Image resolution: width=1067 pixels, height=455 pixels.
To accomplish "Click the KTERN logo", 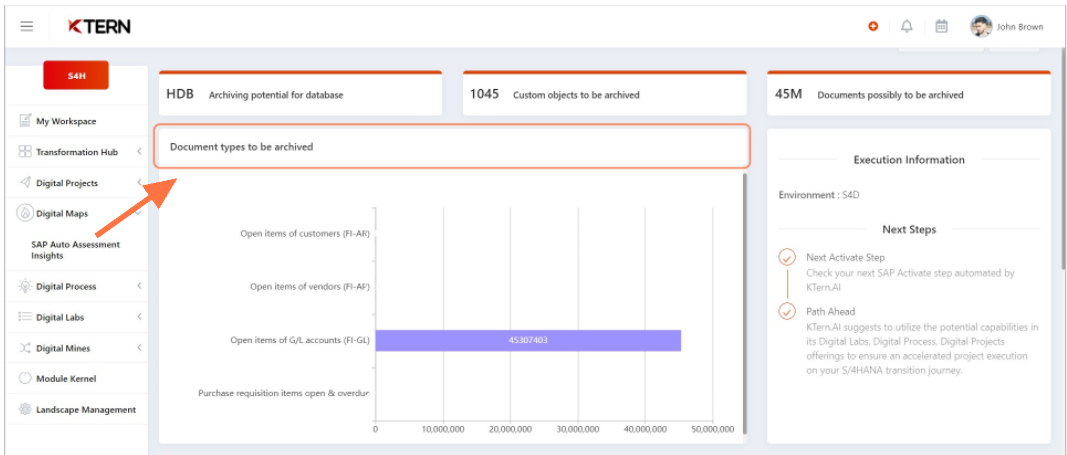I will [99, 27].
